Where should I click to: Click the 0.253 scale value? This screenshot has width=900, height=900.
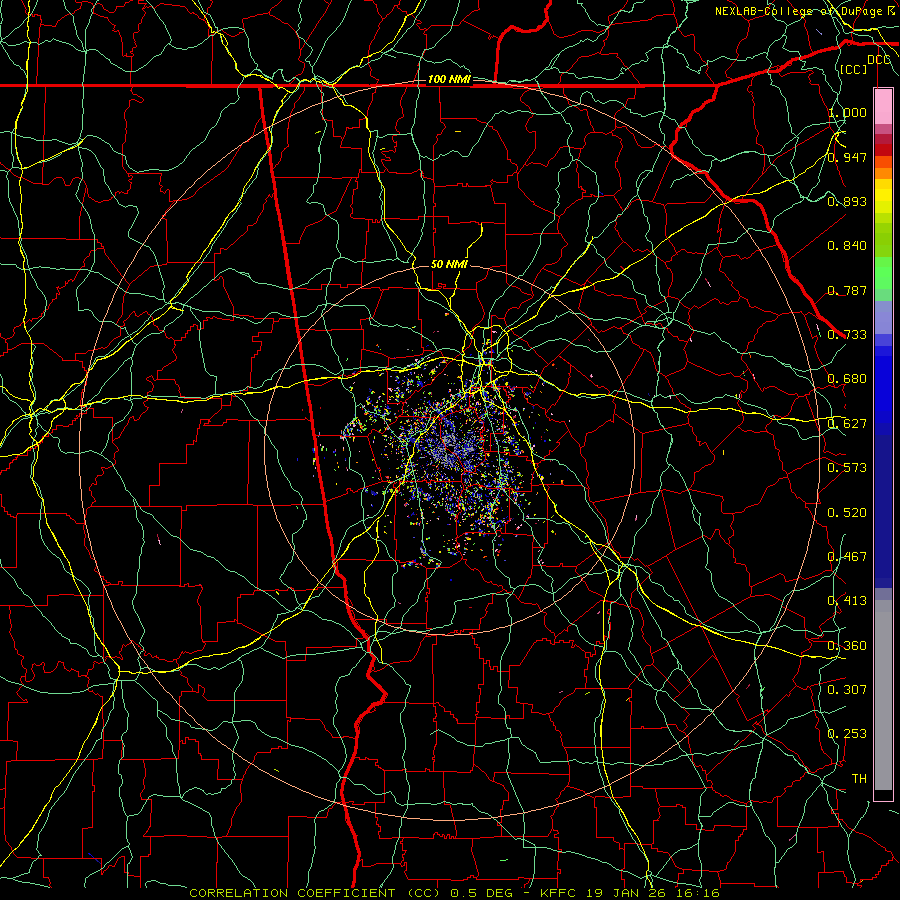847,734
